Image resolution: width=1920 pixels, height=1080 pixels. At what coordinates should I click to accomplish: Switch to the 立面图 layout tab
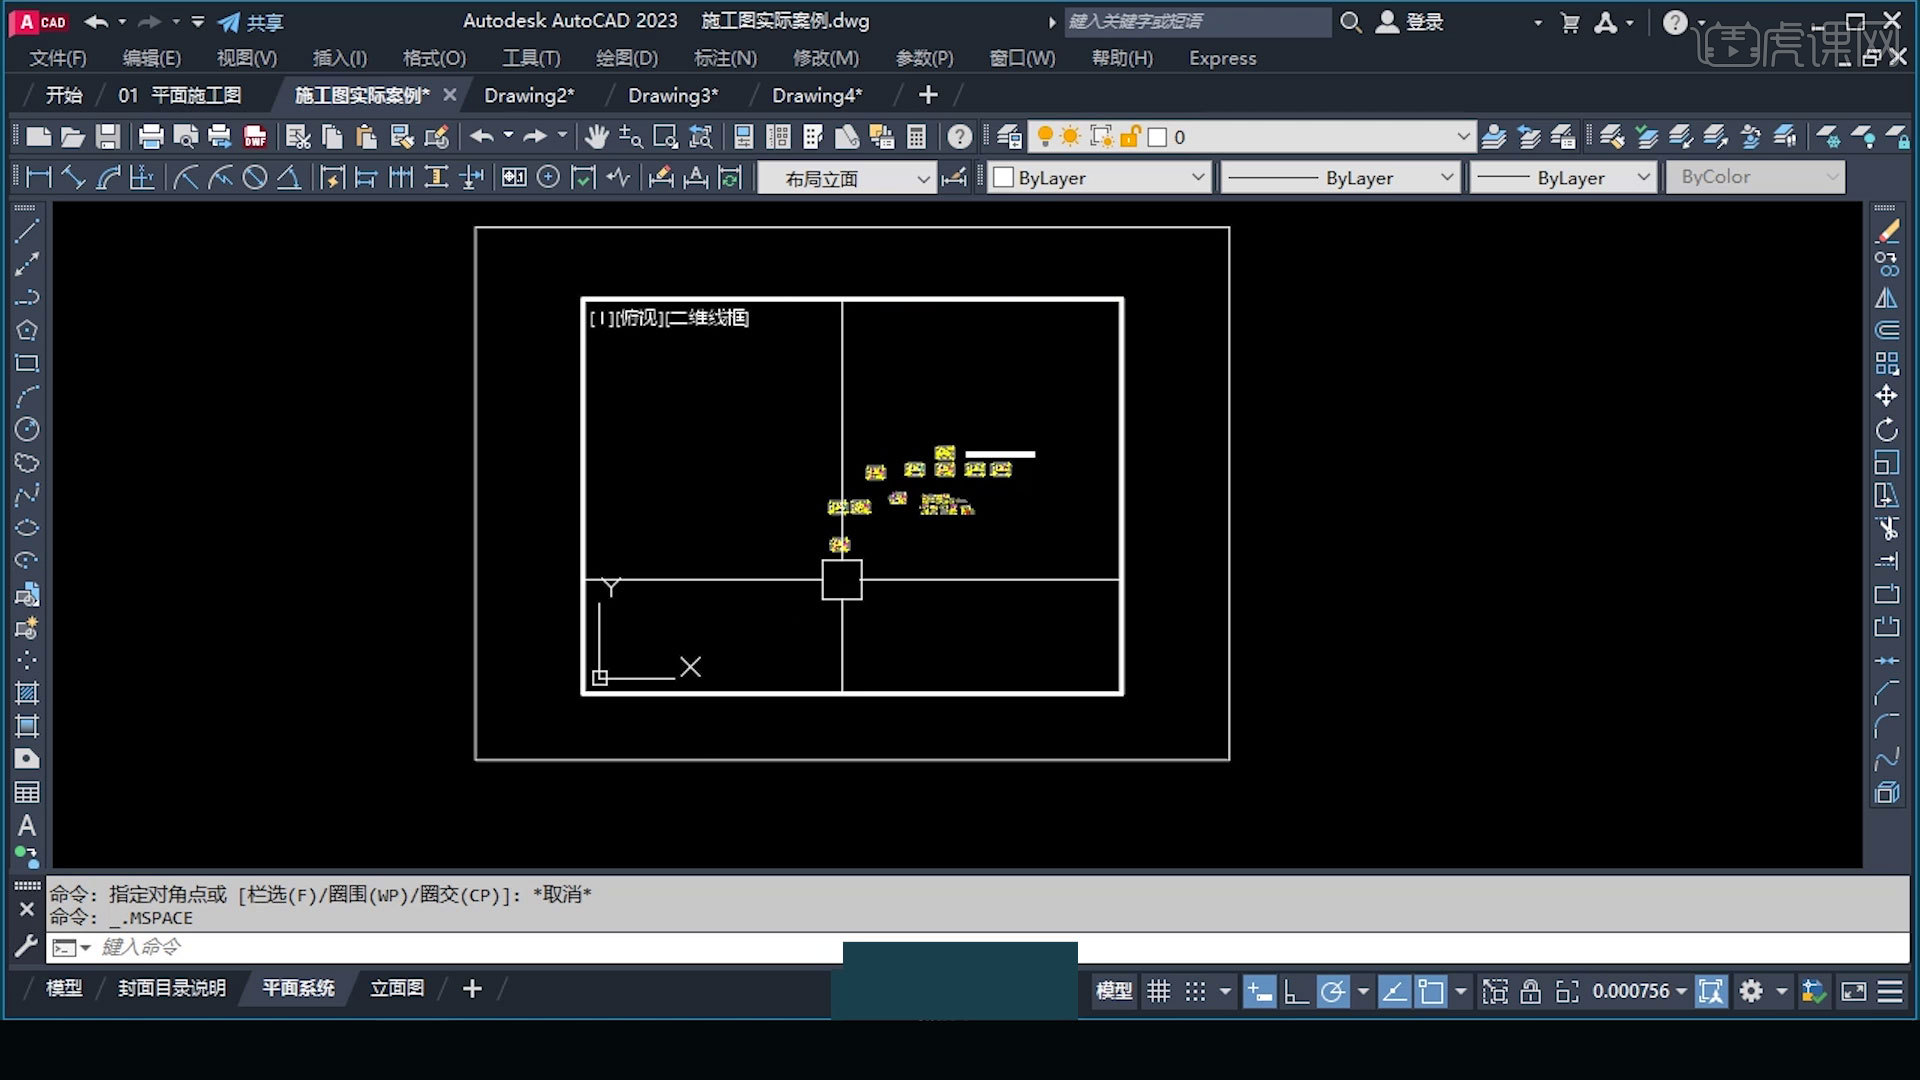tap(397, 988)
